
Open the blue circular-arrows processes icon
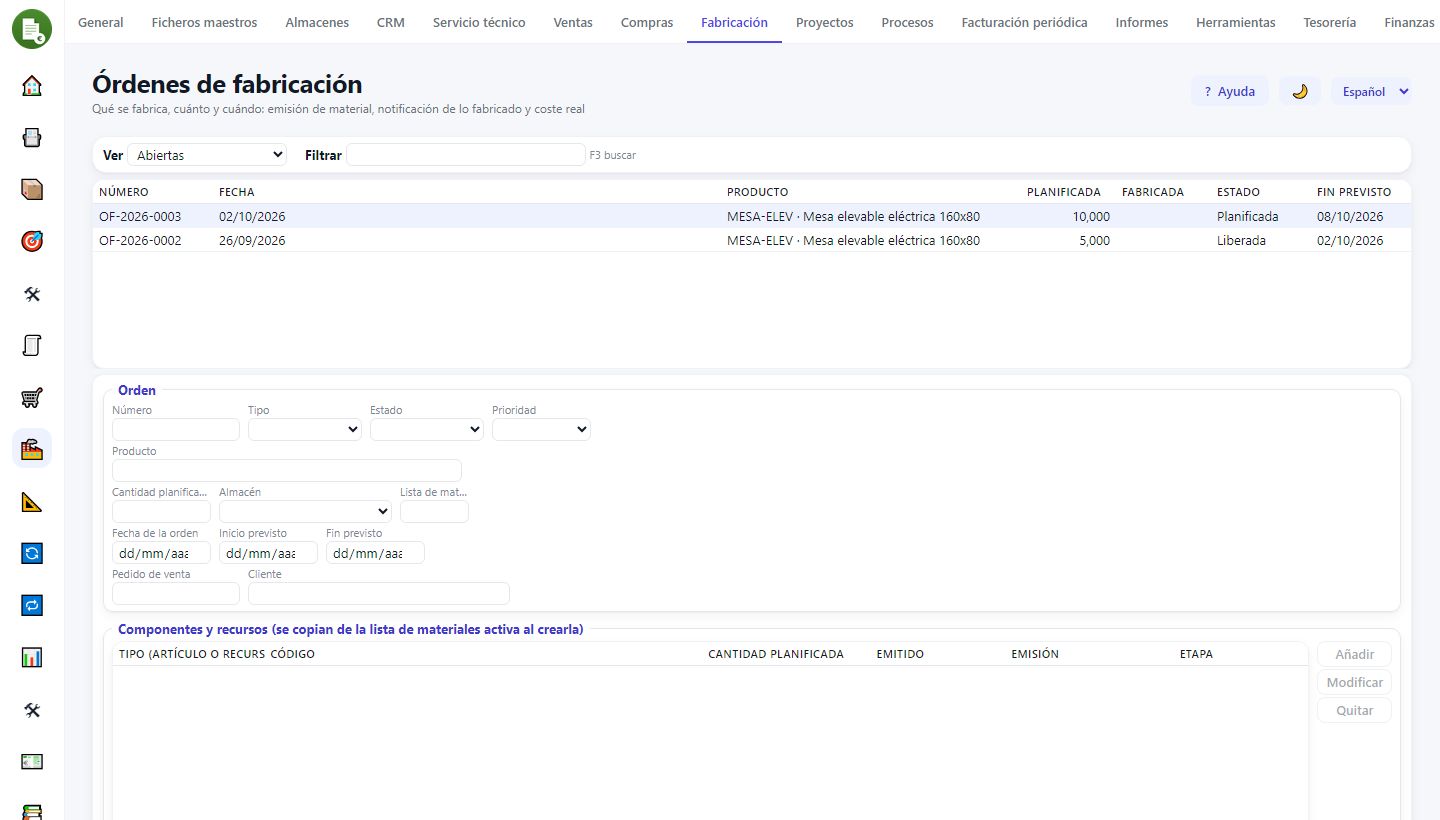[x=32, y=553]
